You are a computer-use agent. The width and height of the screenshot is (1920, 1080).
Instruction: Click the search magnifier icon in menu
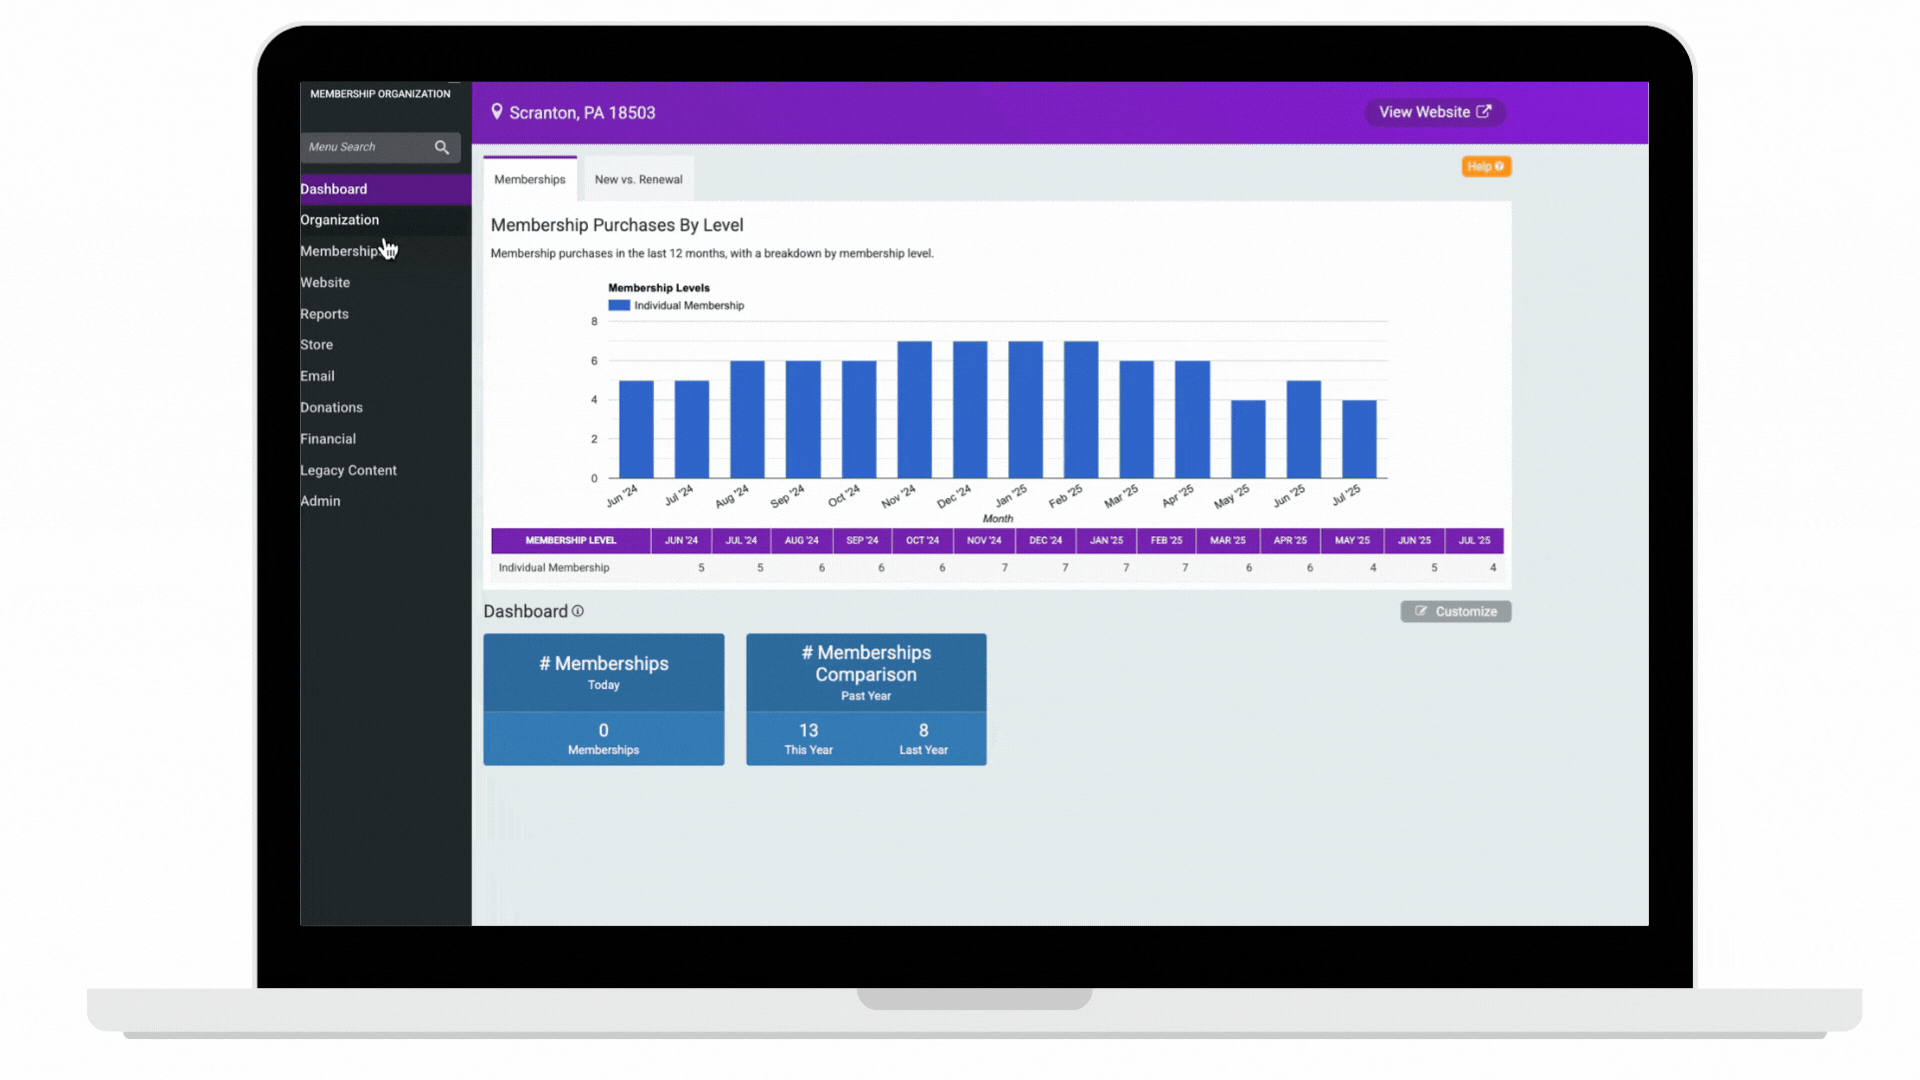441,147
